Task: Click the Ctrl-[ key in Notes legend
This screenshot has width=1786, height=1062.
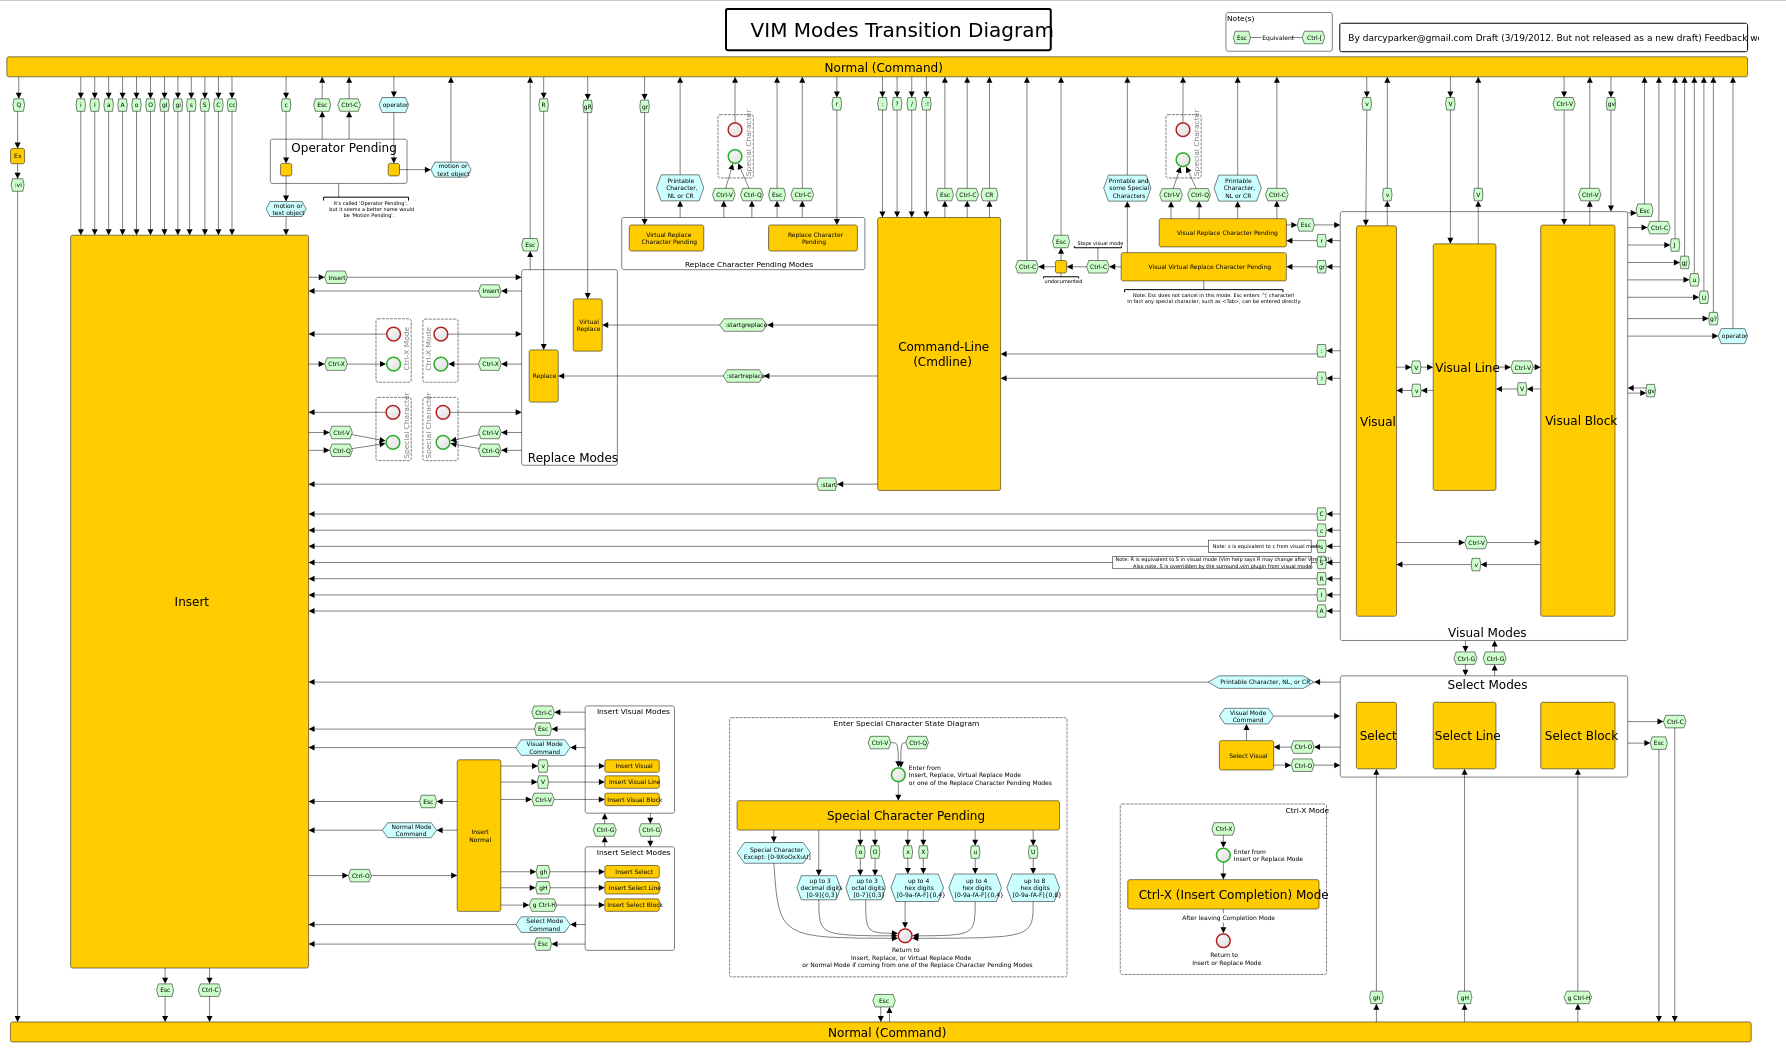Action: pyautogui.click(x=1313, y=38)
